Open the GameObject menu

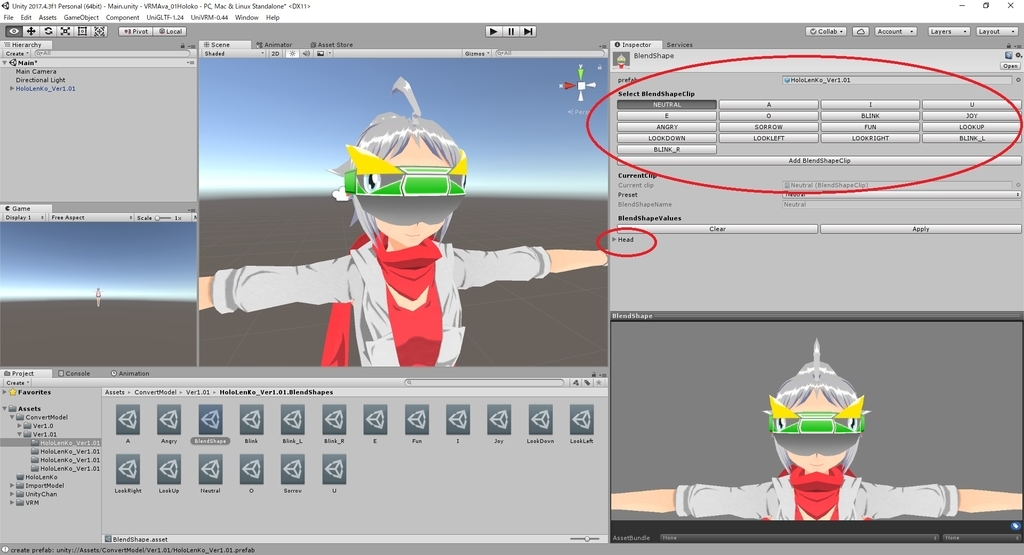tap(81, 18)
